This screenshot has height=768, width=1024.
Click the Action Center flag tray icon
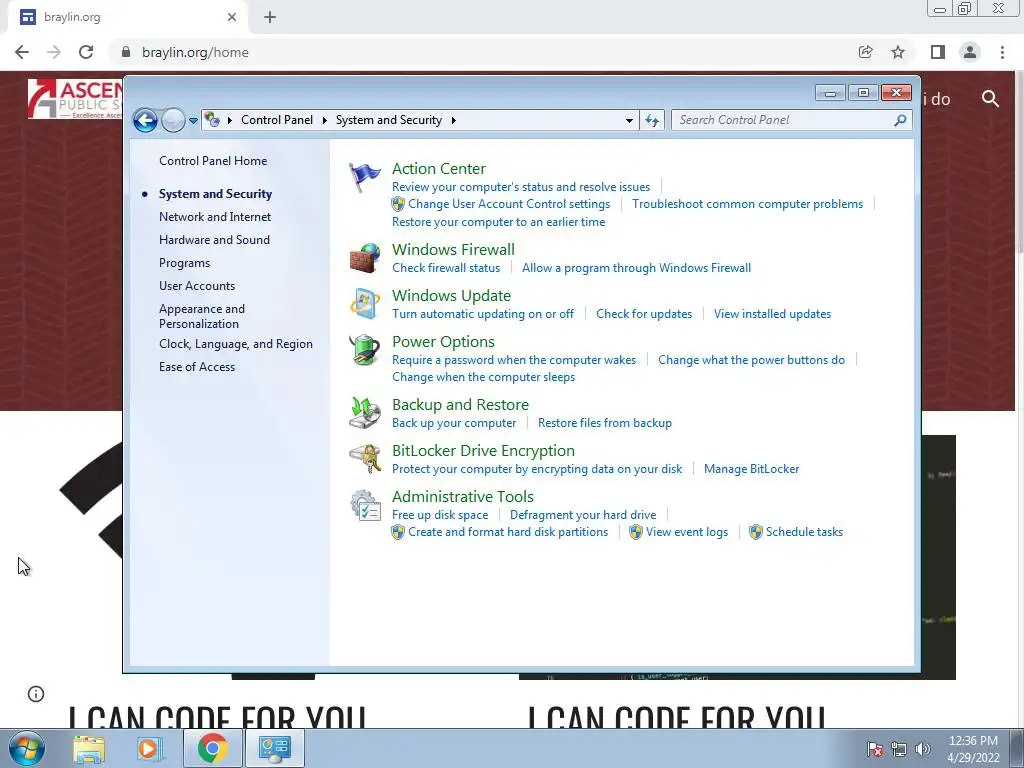[874, 749]
